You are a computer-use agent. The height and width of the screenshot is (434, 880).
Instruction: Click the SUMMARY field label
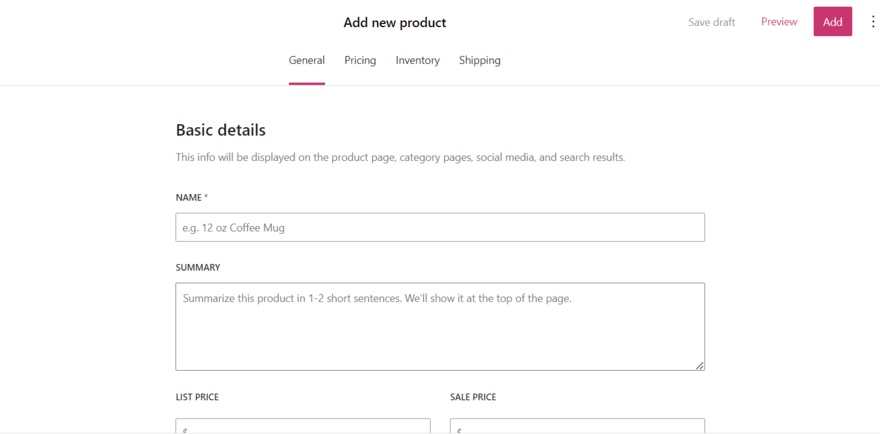(198, 268)
